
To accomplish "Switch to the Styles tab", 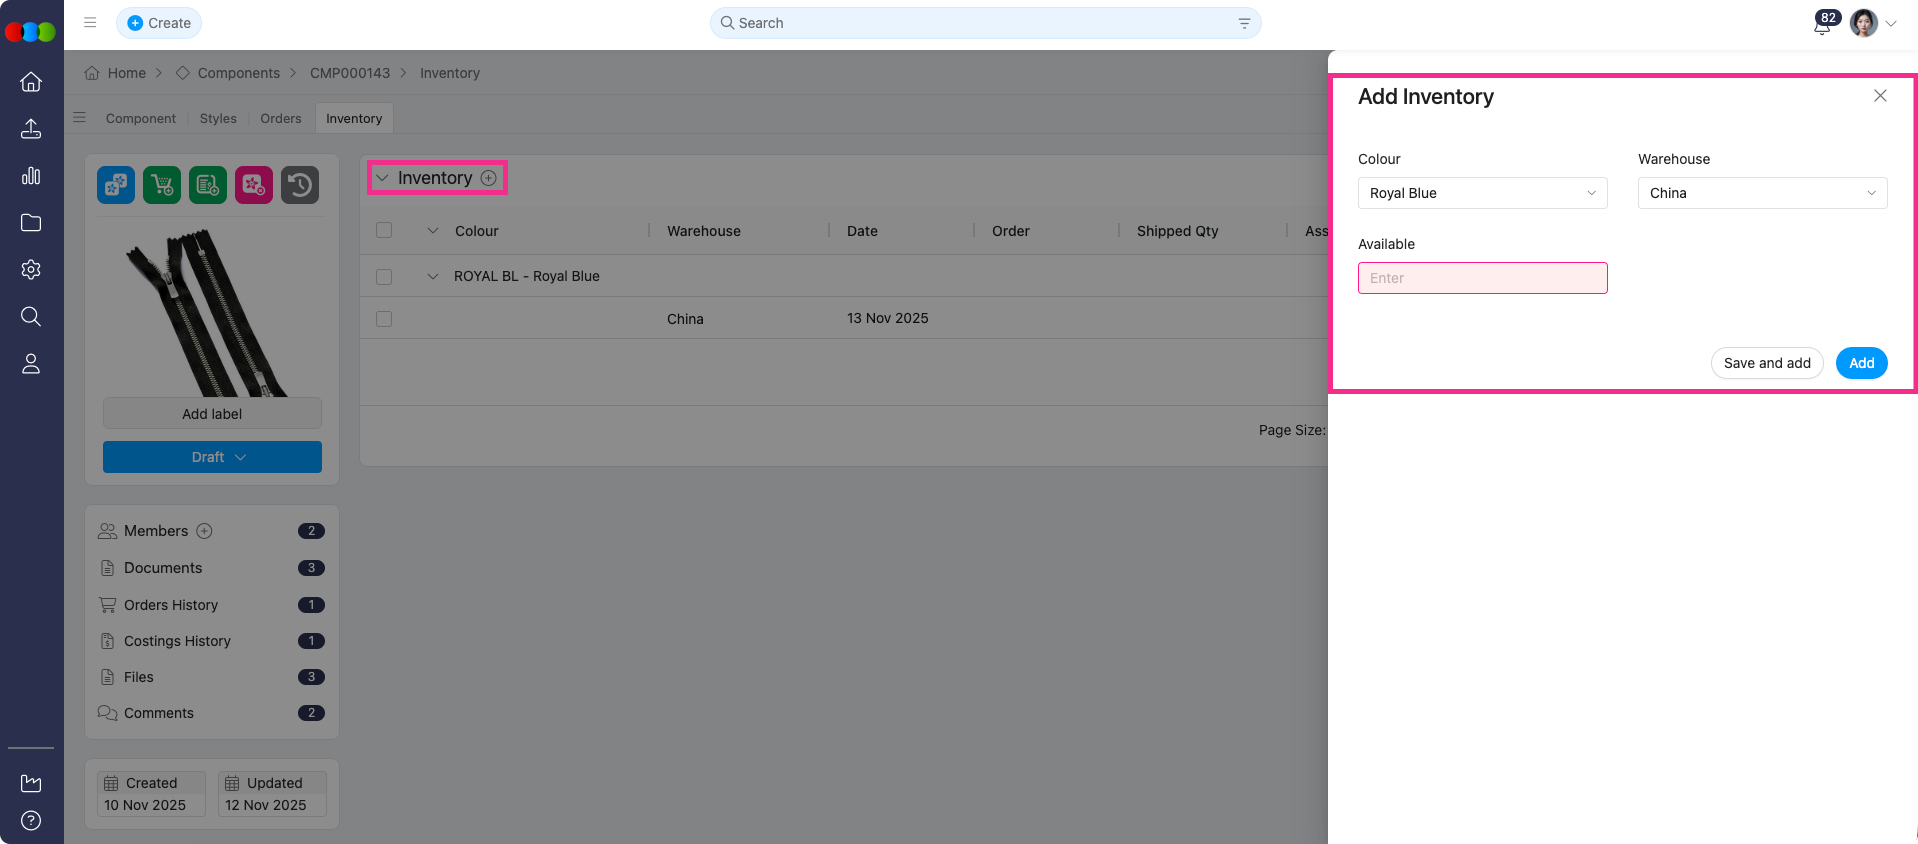I will (218, 118).
